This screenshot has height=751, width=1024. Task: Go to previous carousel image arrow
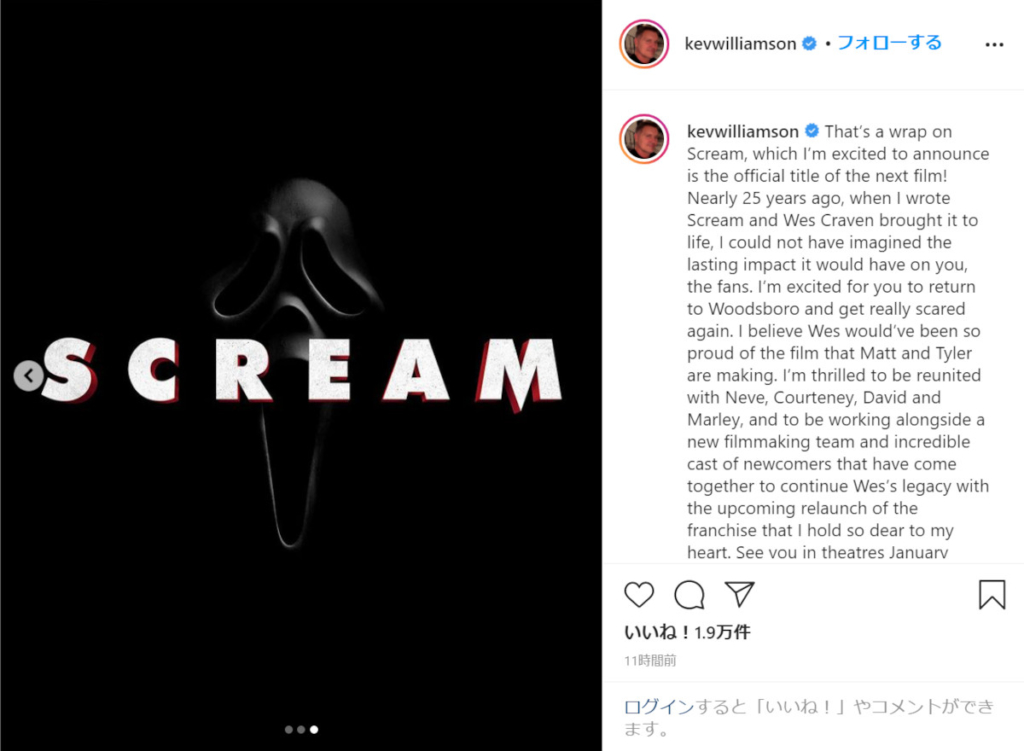pyautogui.click(x=29, y=376)
